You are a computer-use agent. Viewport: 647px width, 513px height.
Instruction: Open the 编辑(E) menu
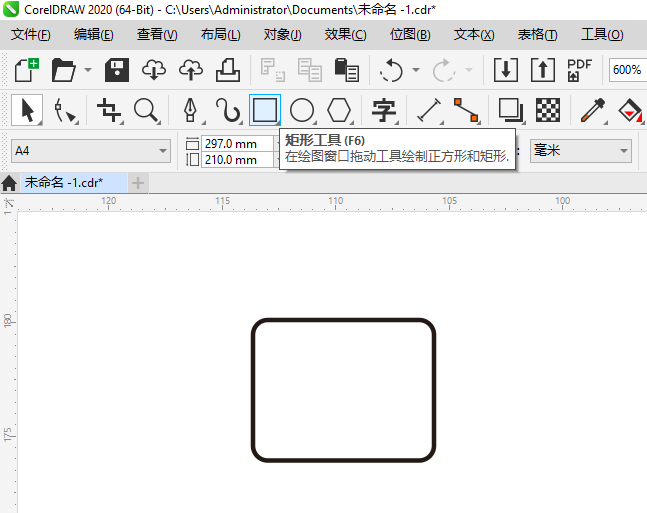point(94,35)
